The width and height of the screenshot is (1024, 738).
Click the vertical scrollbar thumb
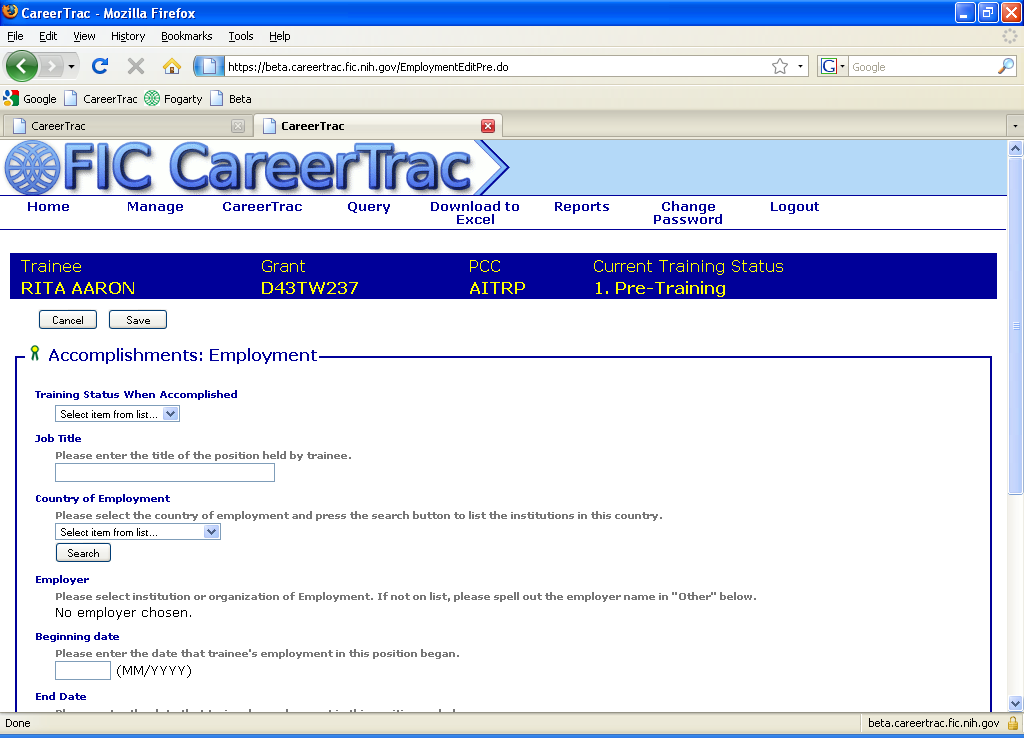tap(1015, 325)
